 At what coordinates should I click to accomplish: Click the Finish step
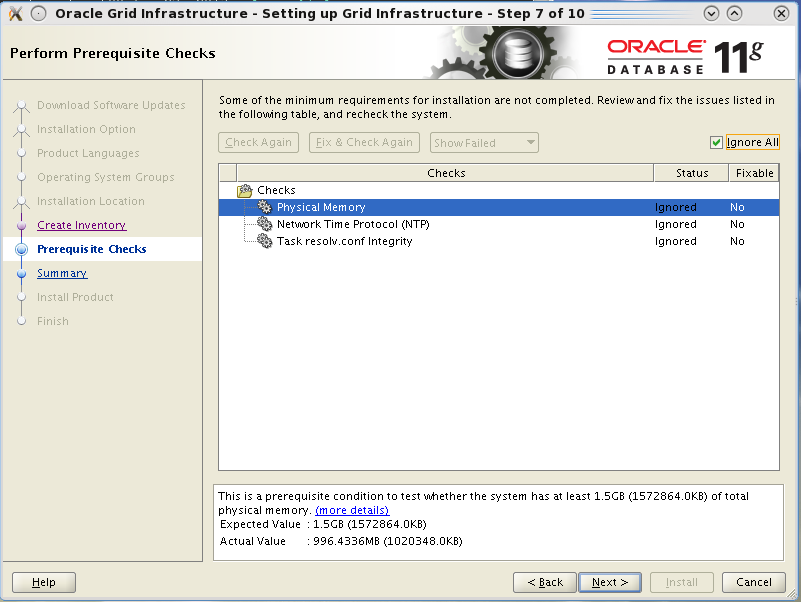[53, 321]
